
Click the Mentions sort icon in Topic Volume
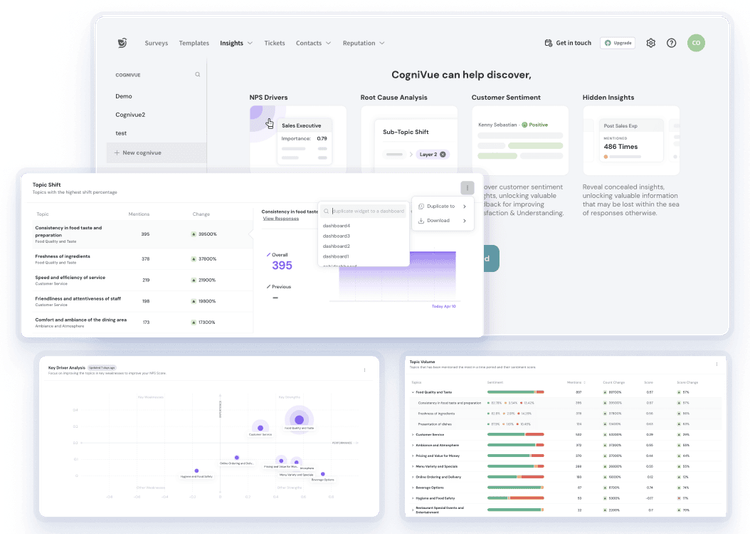(x=585, y=383)
